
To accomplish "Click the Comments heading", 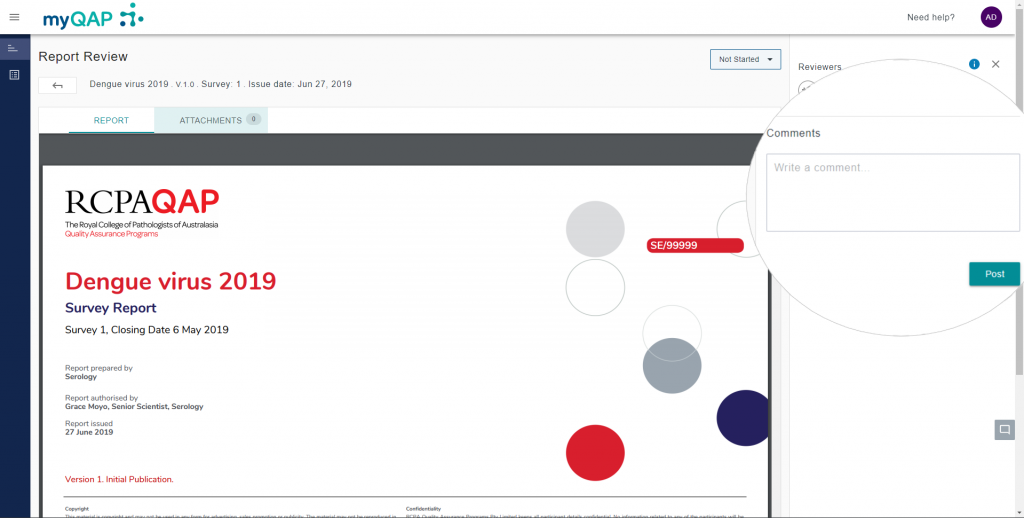I will tap(793, 133).
